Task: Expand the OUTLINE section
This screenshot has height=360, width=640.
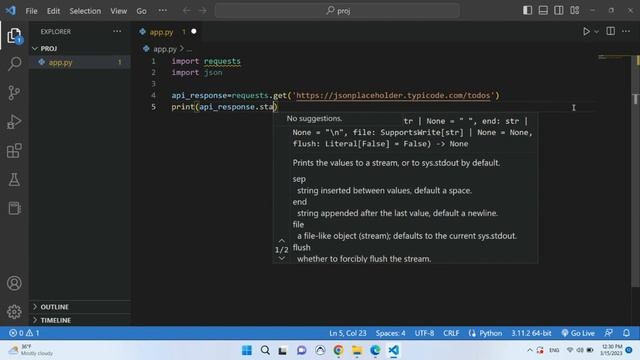Action: (80, 307)
